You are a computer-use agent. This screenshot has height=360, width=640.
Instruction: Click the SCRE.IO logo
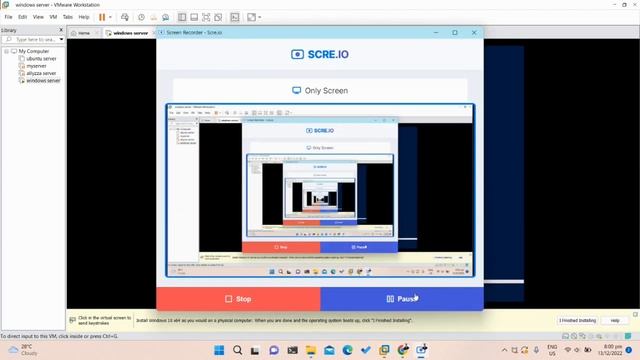[x=320, y=54]
